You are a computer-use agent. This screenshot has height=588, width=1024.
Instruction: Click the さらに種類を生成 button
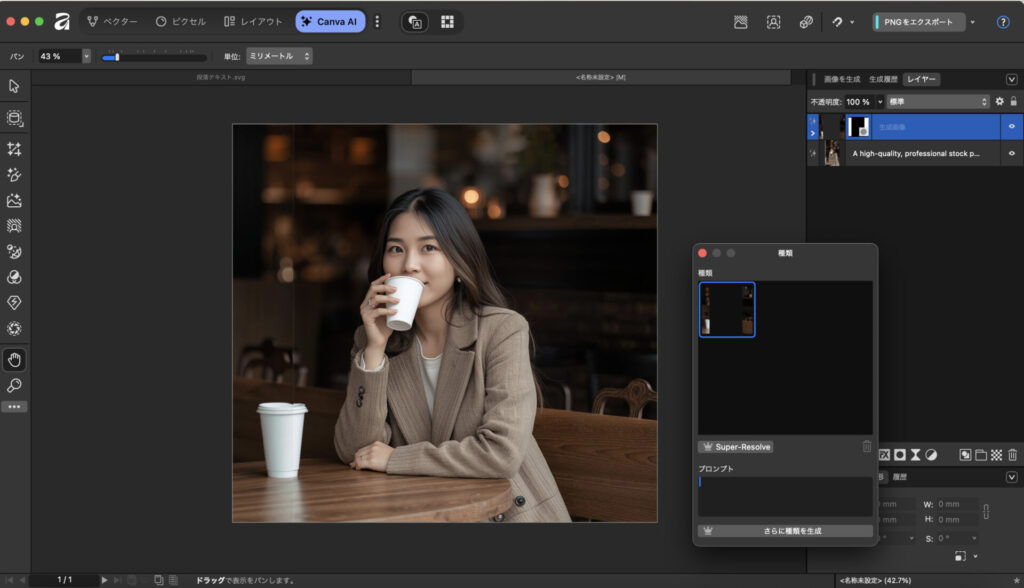click(785, 531)
